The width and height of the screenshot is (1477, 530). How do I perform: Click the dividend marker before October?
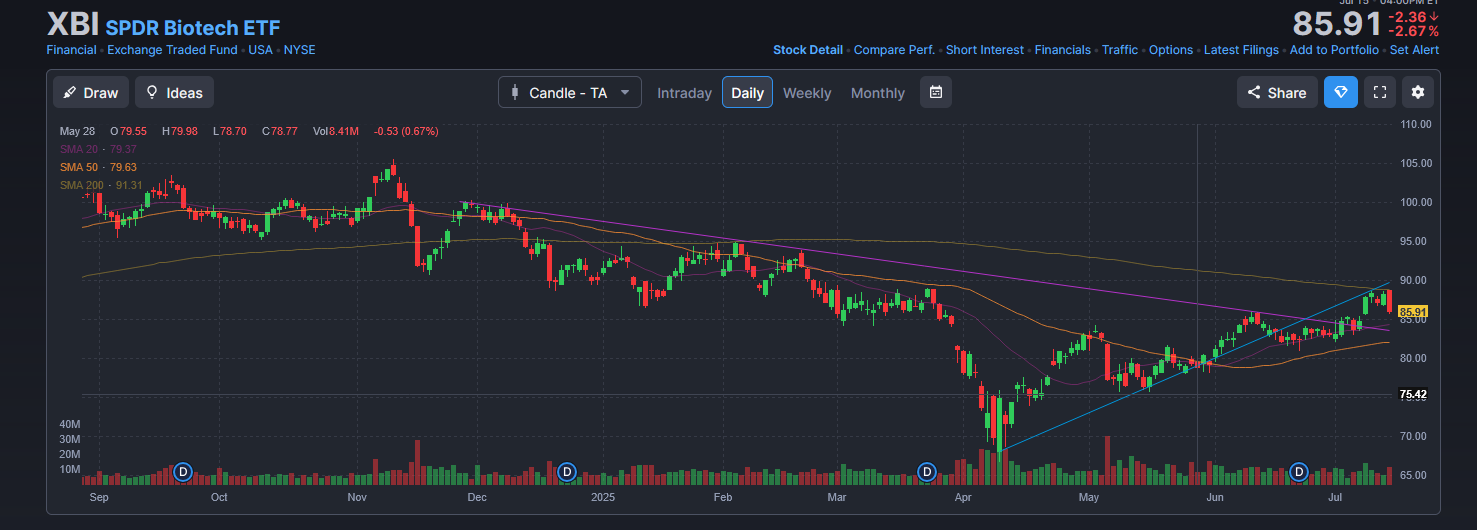[183, 471]
